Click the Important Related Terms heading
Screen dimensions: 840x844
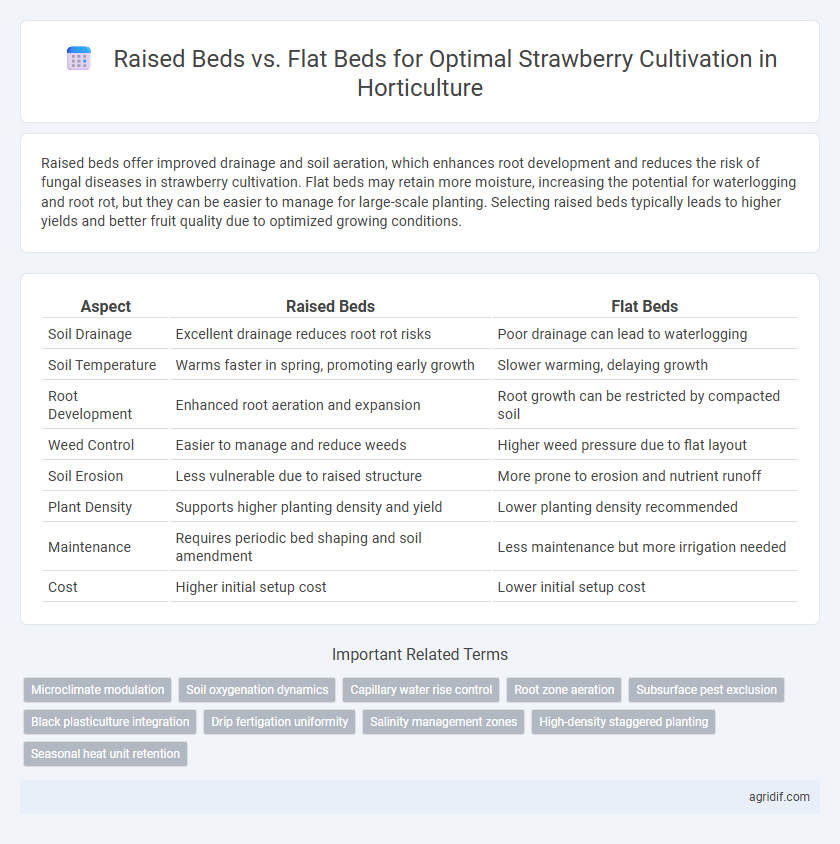point(420,655)
